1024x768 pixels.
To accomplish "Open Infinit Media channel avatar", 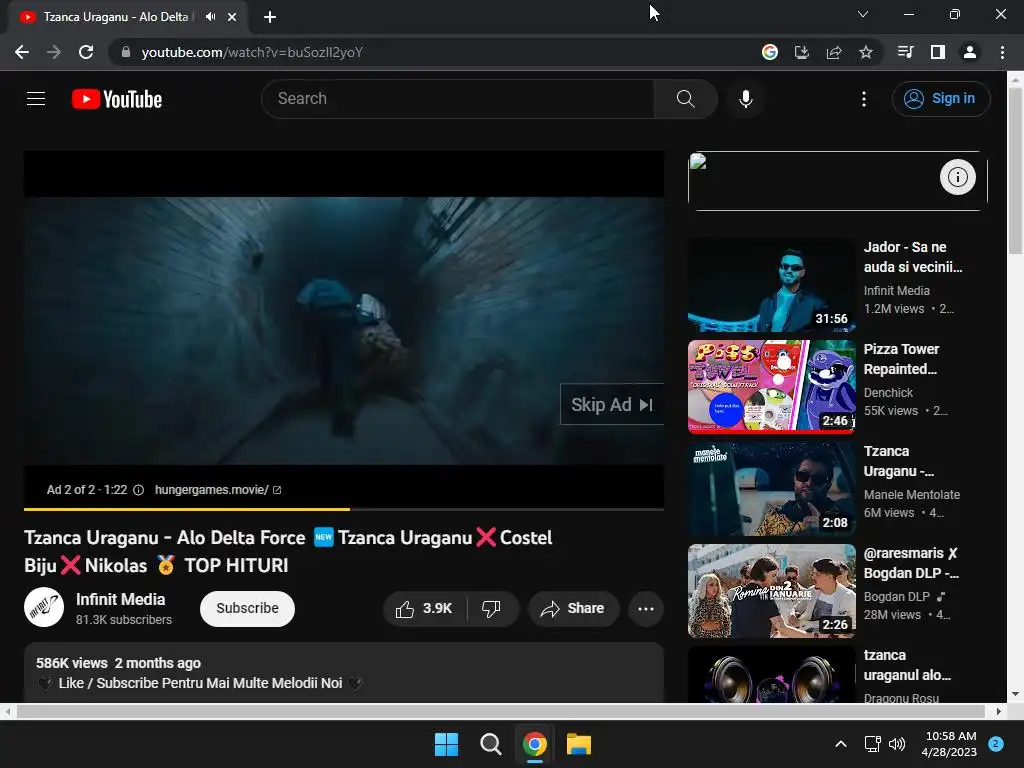I will pyautogui.click(x=44, y=607).
